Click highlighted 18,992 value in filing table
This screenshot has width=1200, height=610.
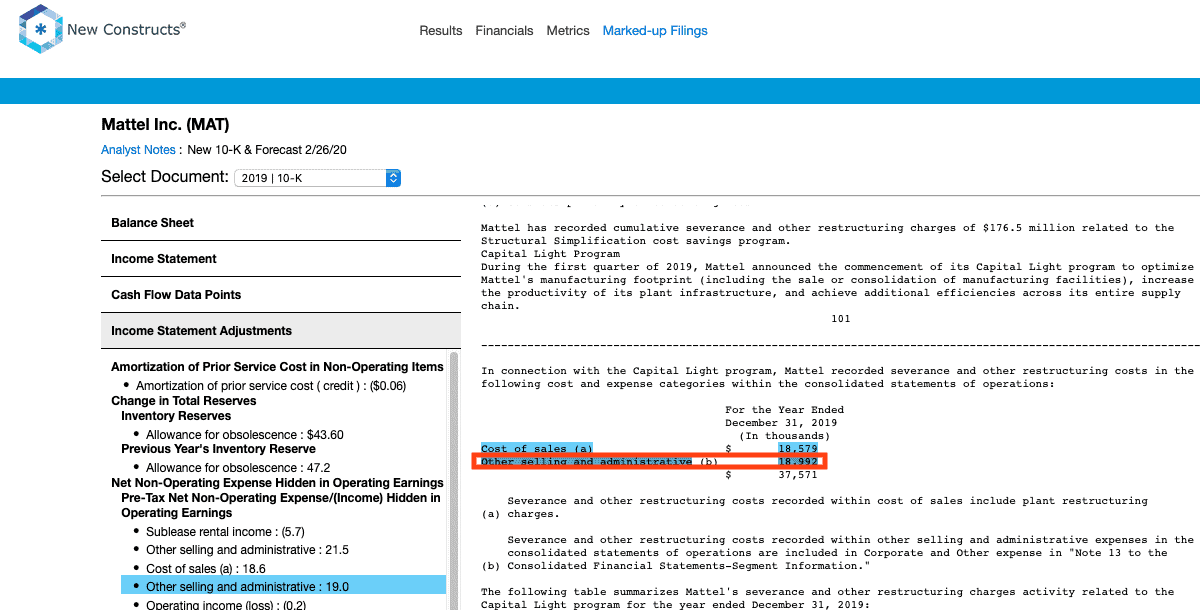[x=798, y=462]
